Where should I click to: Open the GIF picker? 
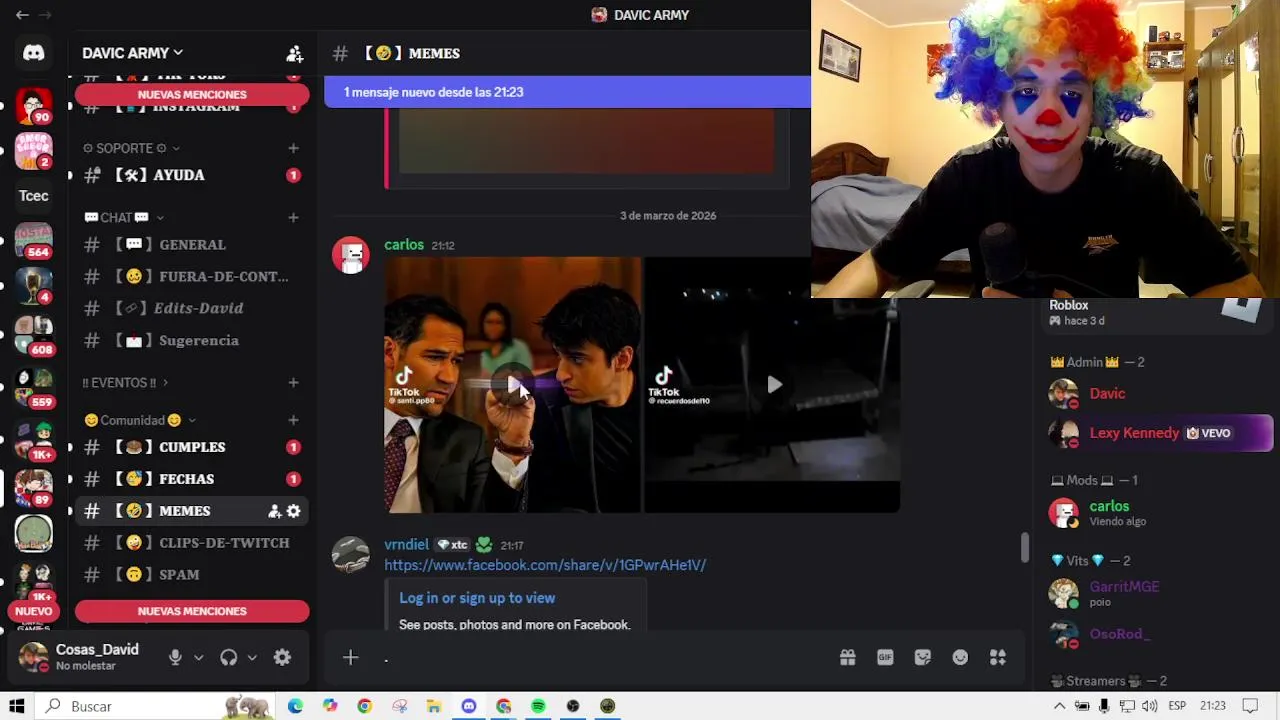point(885,657)
